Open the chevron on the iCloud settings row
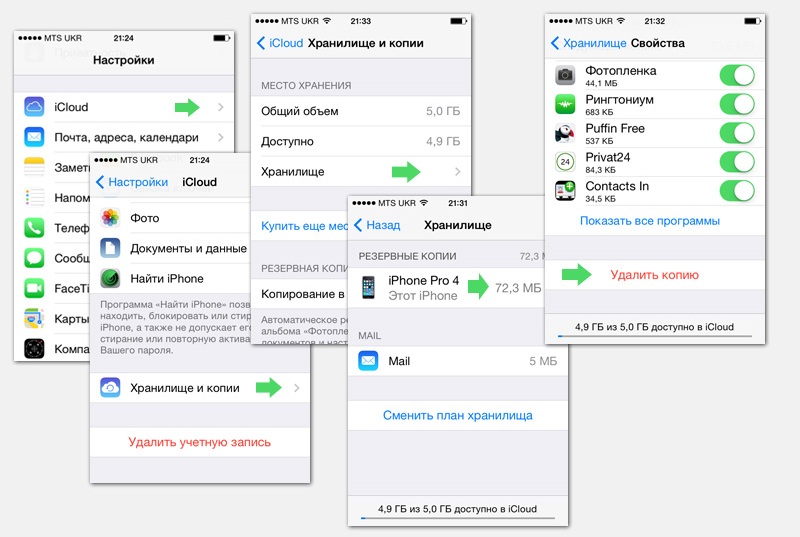The width and height of the screenshot is (800, 537). (x=220, y=107)
